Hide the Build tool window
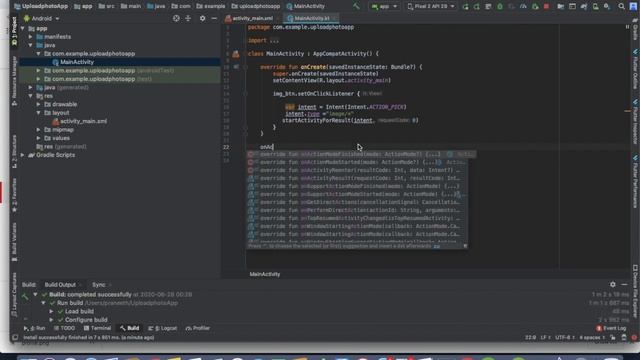This screenshot has width=640, height=360. point(624,284)
